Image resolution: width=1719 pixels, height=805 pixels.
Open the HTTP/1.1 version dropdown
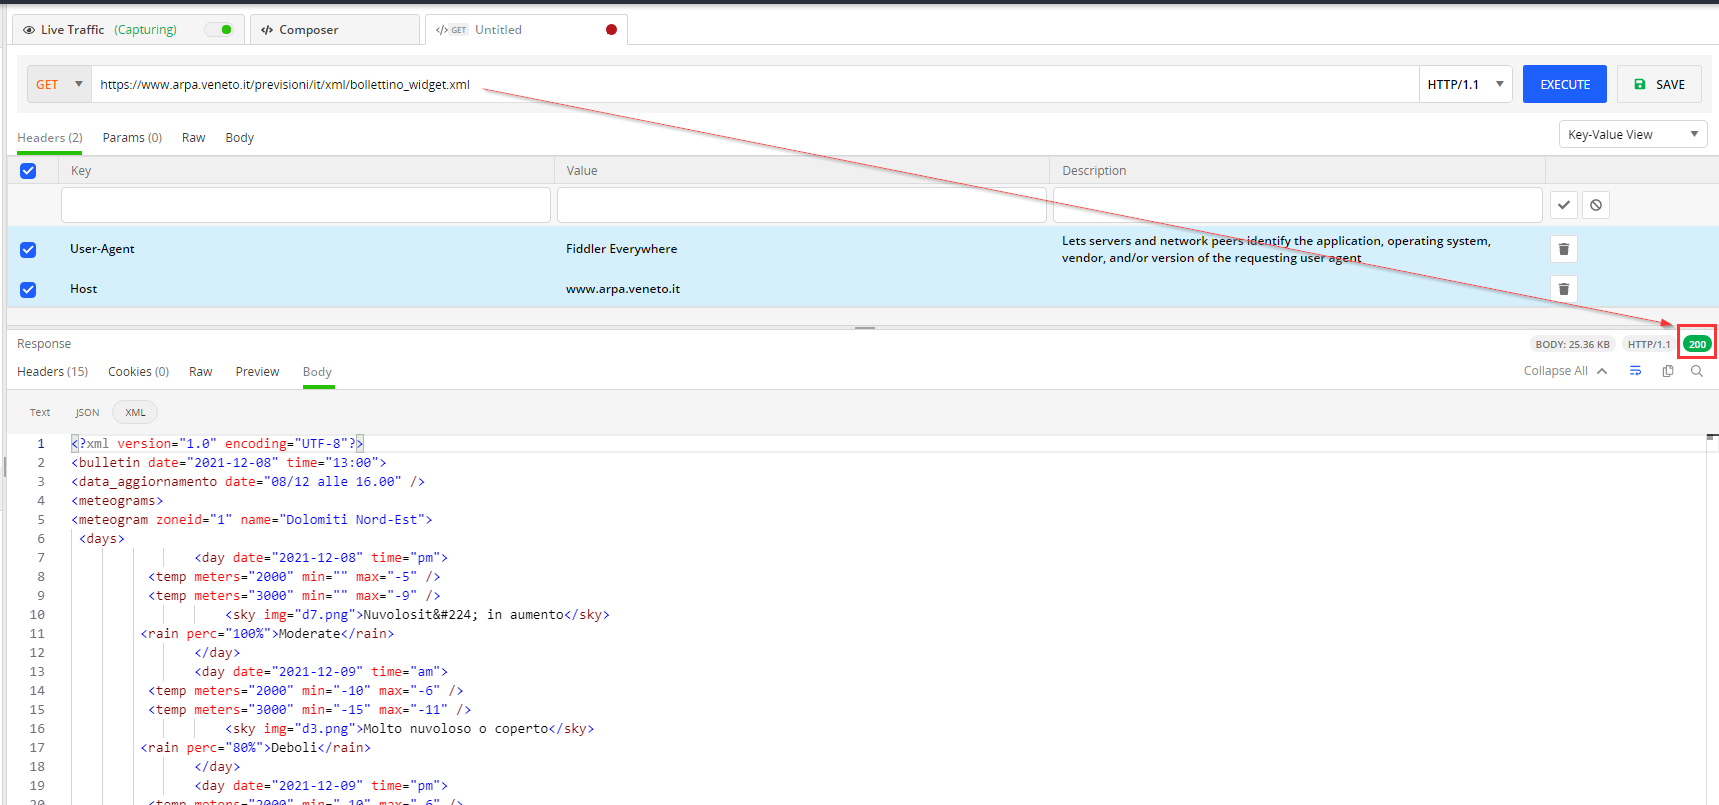tap(1465, 84)
